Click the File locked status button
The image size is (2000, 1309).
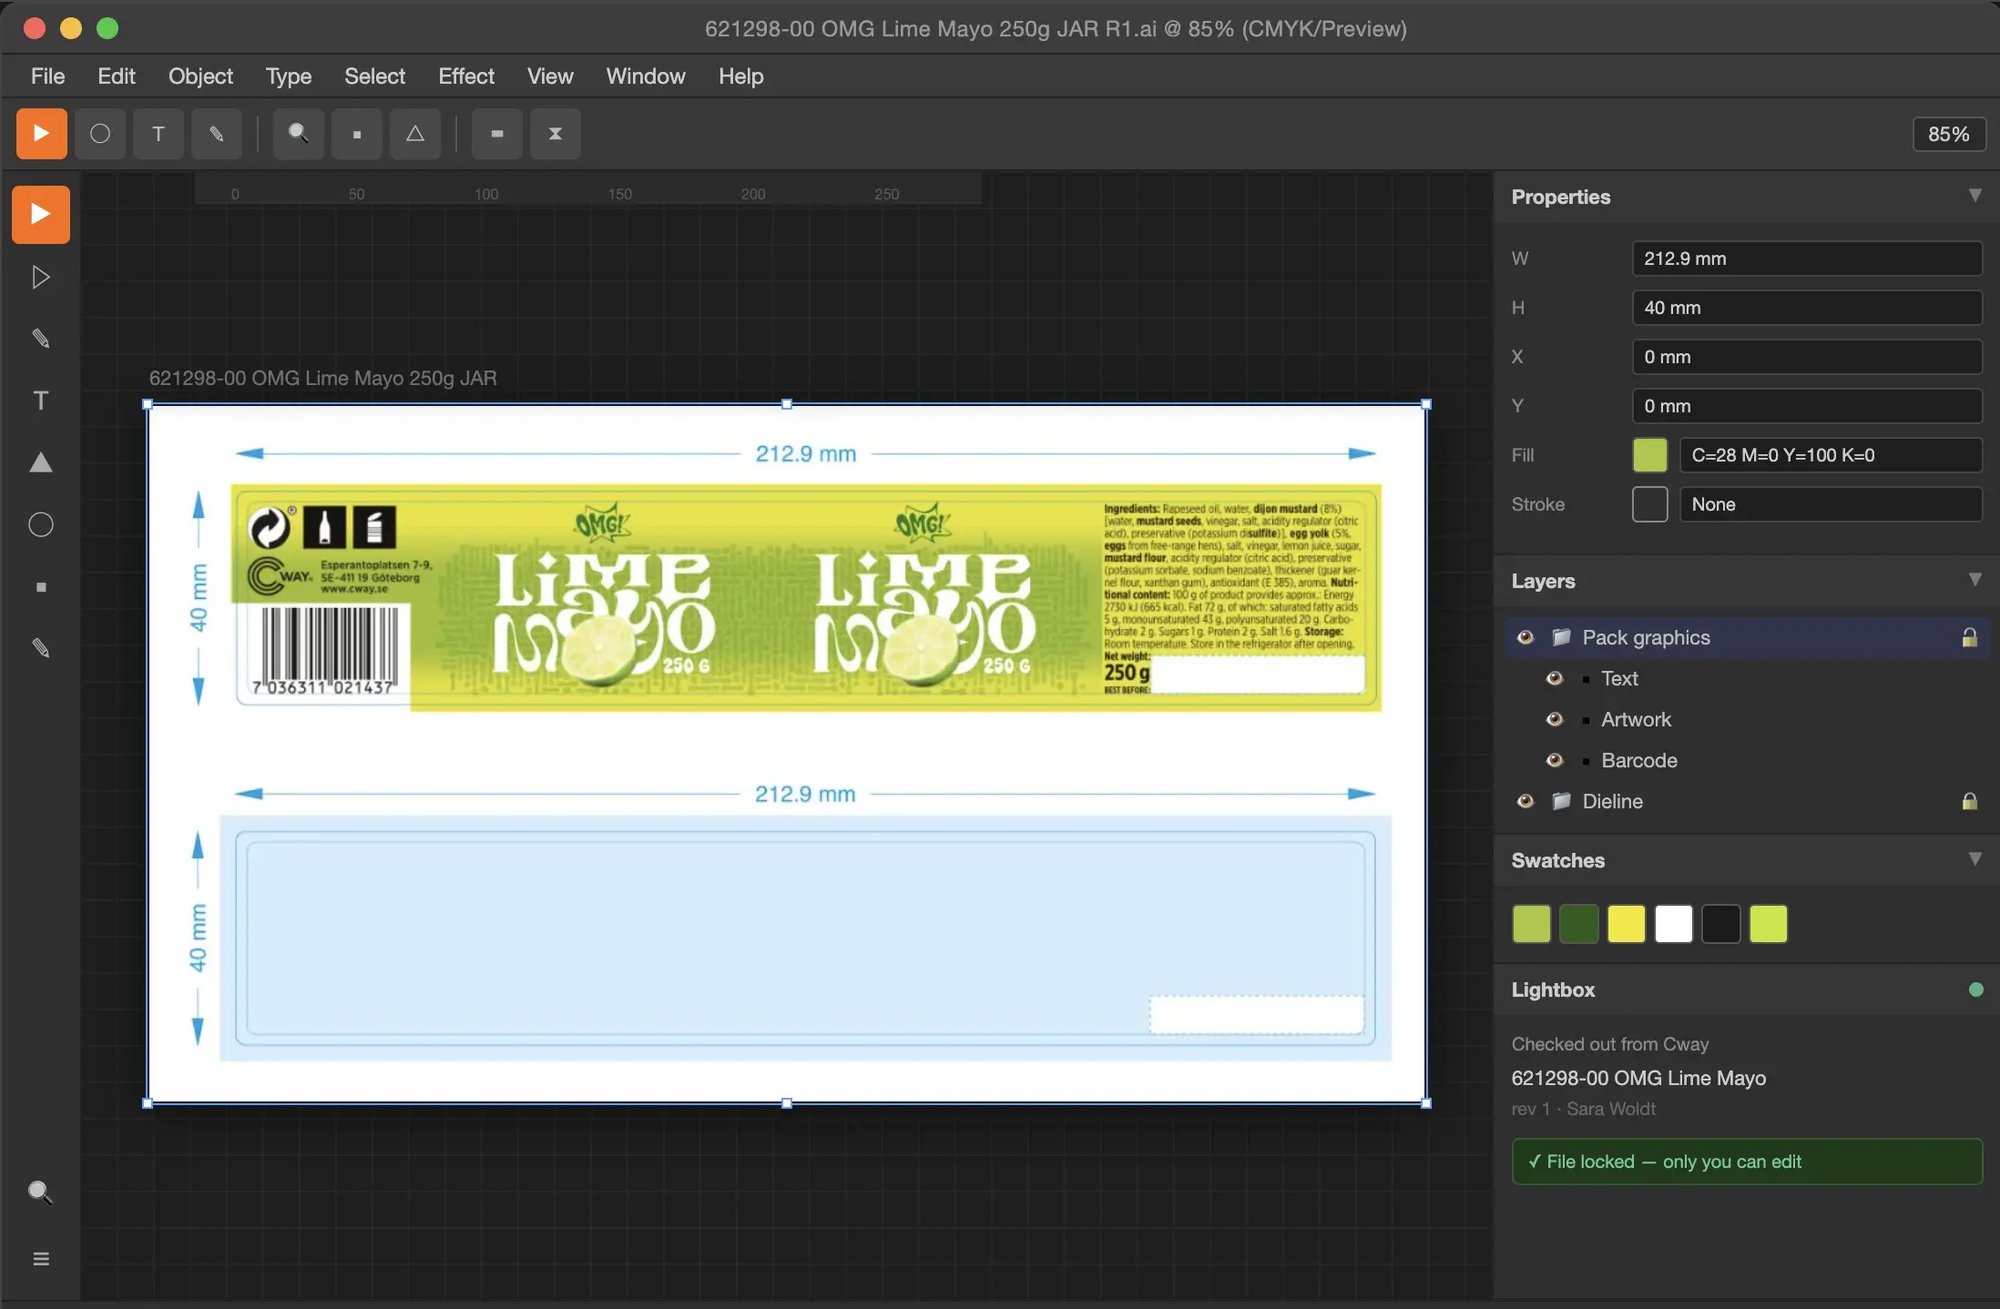coord(1747,1162)
